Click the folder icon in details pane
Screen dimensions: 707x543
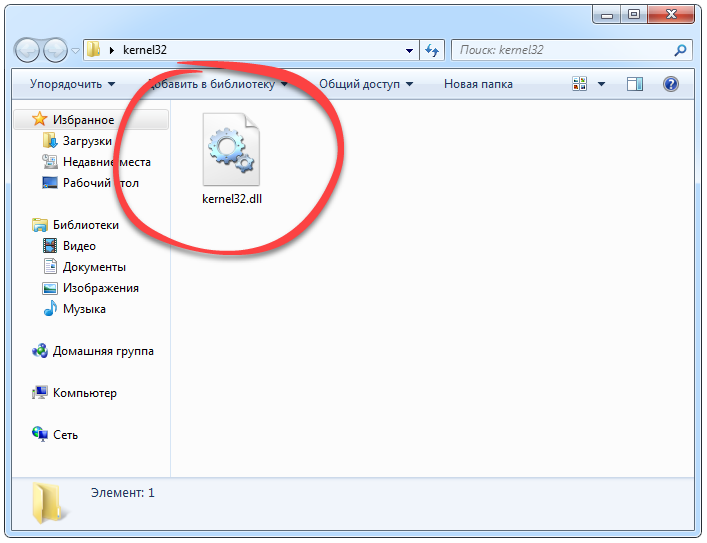(x=49, y=503)
